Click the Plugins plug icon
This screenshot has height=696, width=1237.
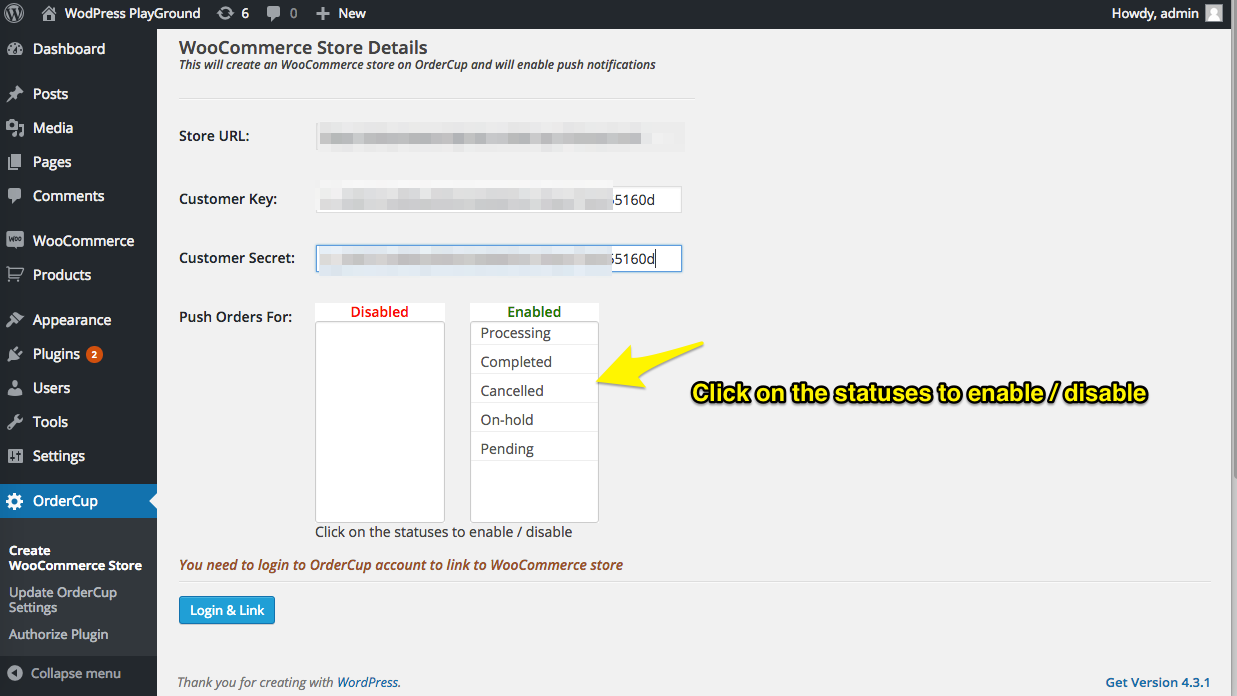[15, 354]
